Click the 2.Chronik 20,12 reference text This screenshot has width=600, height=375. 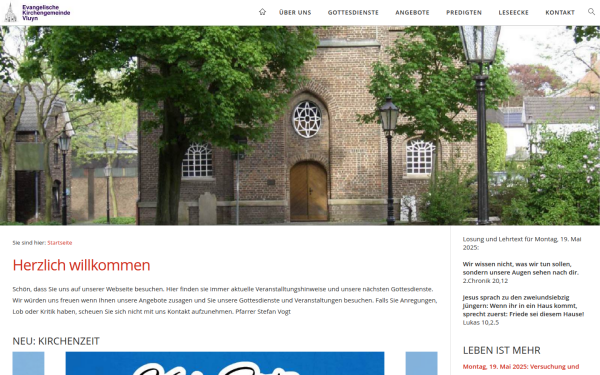[485, 281]
